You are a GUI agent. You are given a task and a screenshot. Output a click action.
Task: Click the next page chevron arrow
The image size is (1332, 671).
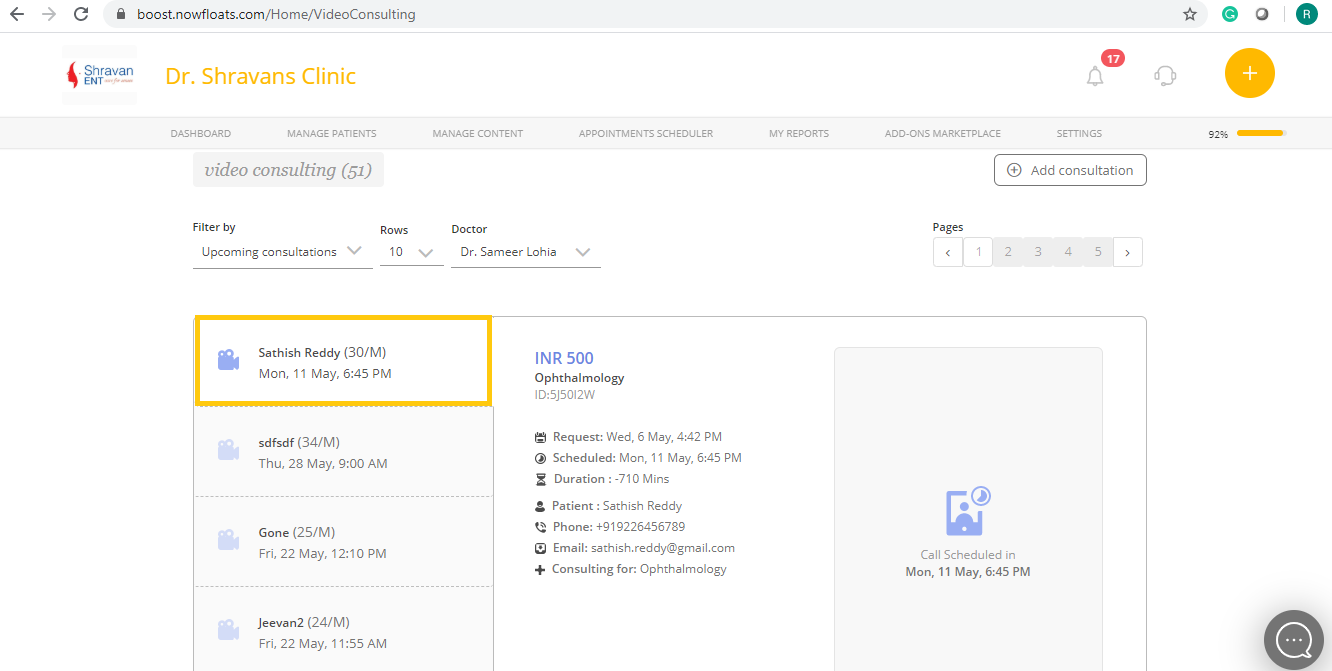pos(1127,251)
